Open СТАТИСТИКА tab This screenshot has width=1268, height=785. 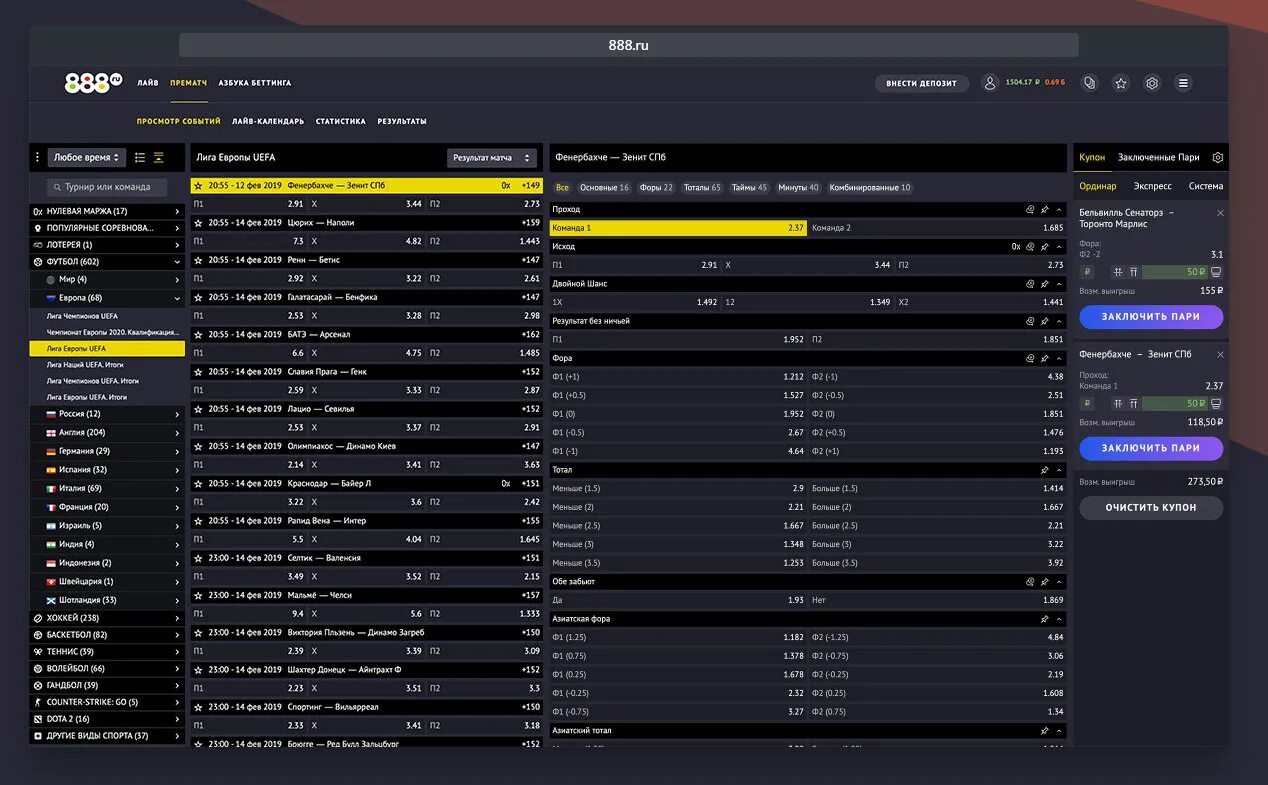(x=341, y=121)
